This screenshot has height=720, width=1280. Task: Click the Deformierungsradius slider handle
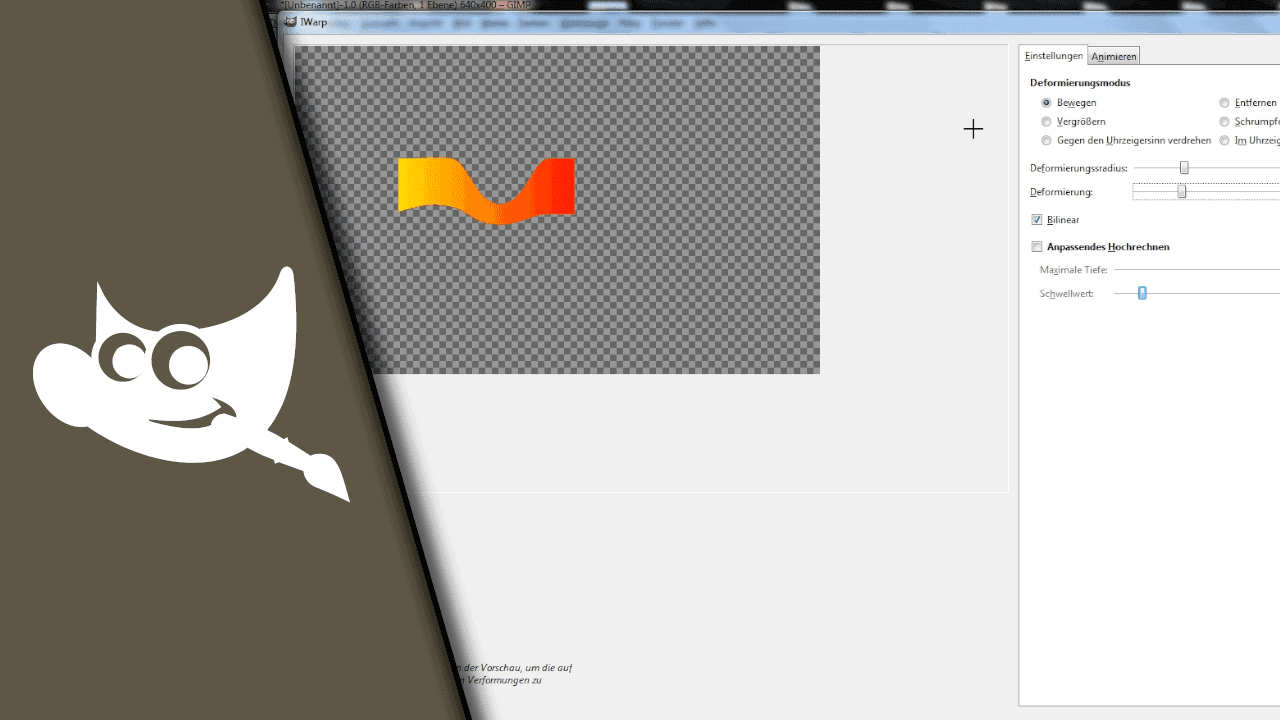(x=1184, y=168)
